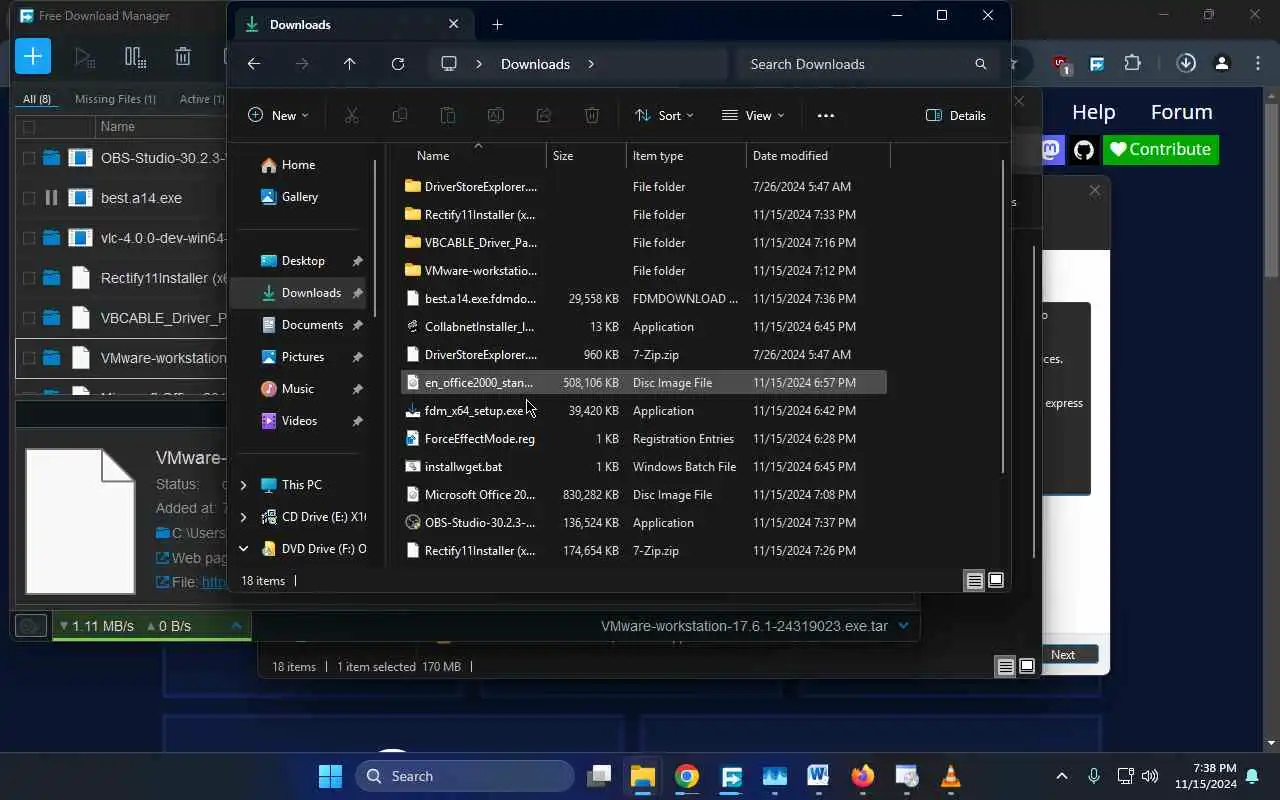
Task: Check the best.a14.exe download checkbox in FDM
Action: pyautogui.click(x=28, y=198)
